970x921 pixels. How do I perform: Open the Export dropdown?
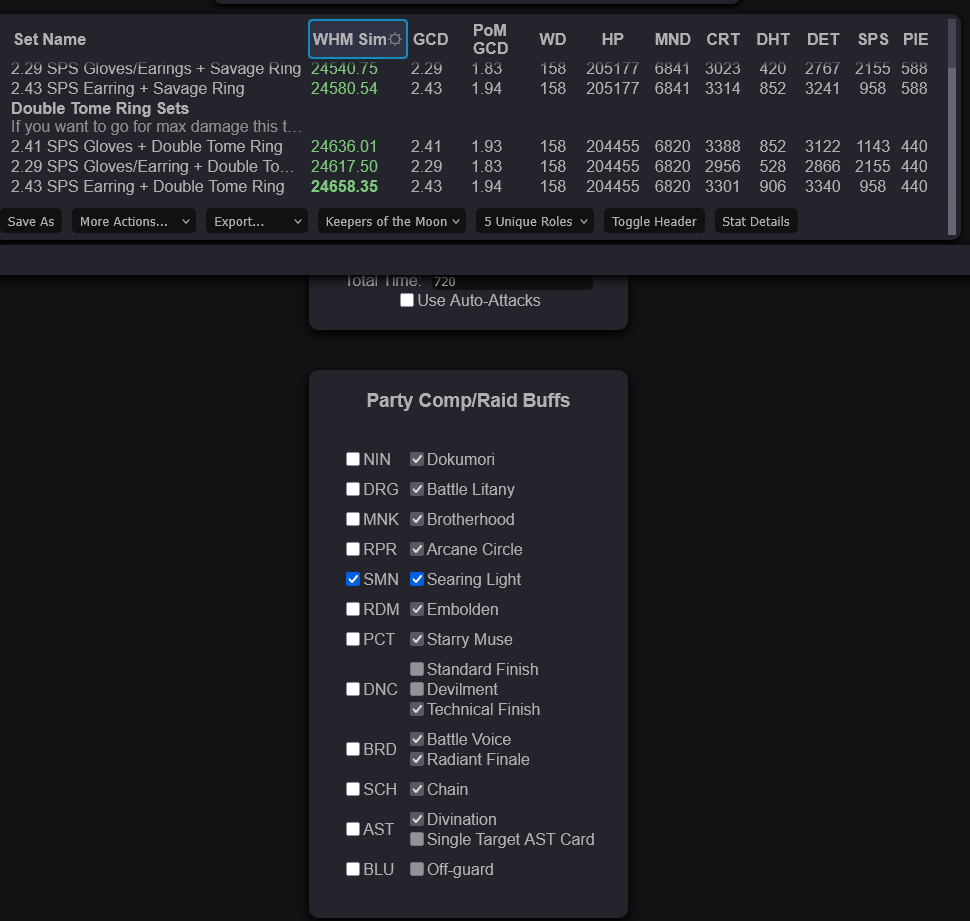point(257,221)
